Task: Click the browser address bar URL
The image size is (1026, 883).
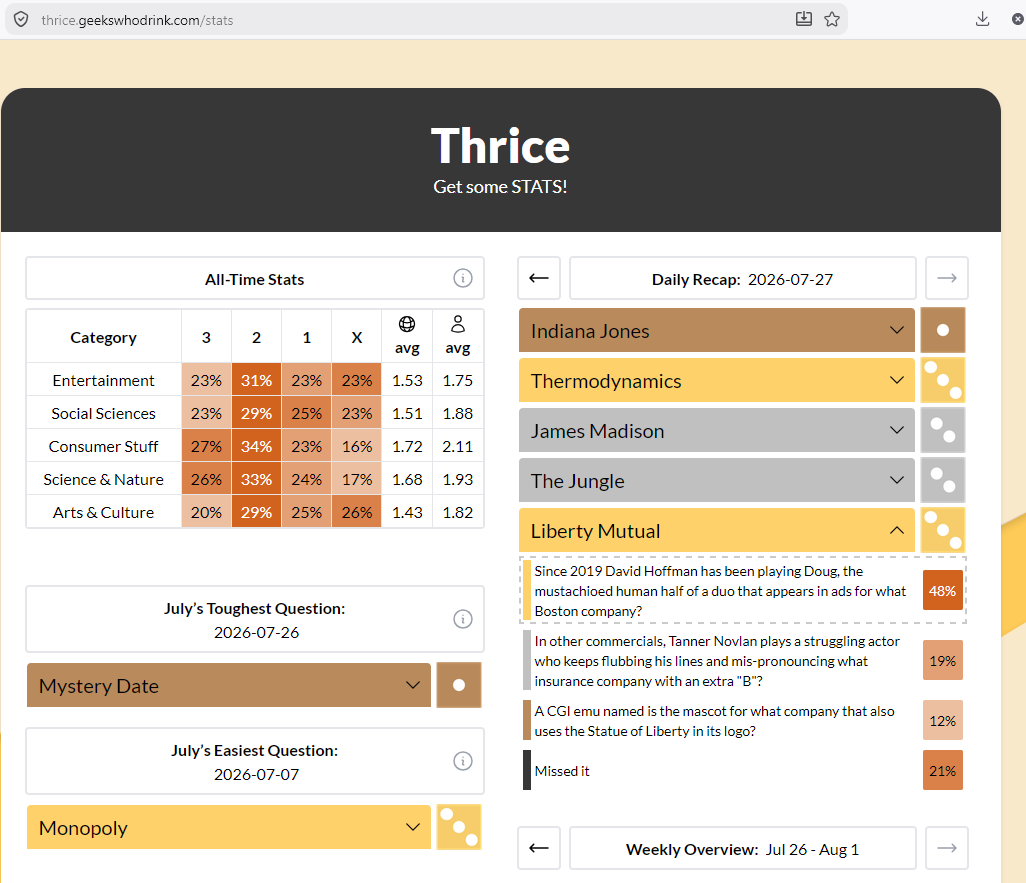Action: (137, 20)
